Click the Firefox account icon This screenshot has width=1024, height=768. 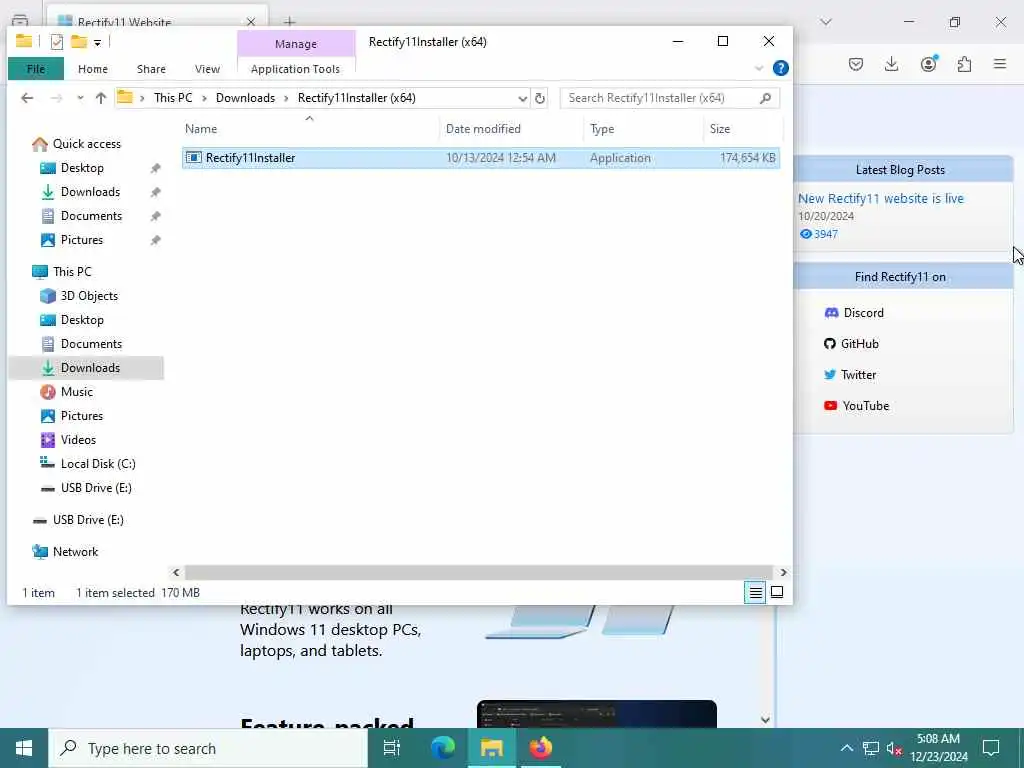tap(928, 63)
